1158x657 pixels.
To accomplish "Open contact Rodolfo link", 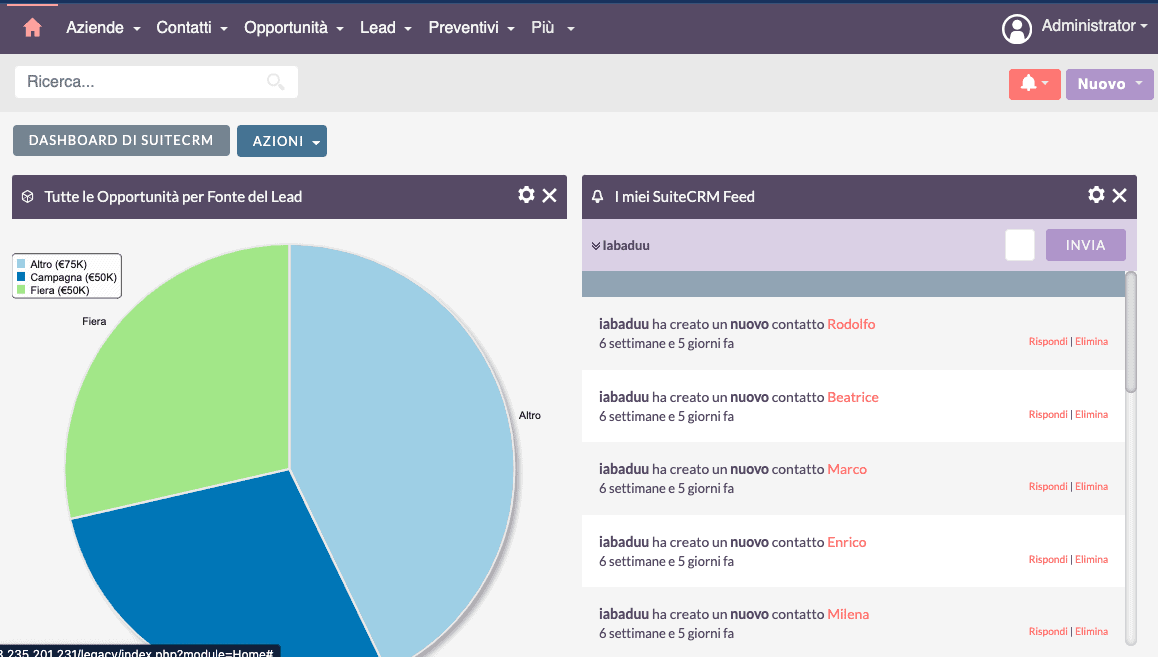I will pos(851,324).
